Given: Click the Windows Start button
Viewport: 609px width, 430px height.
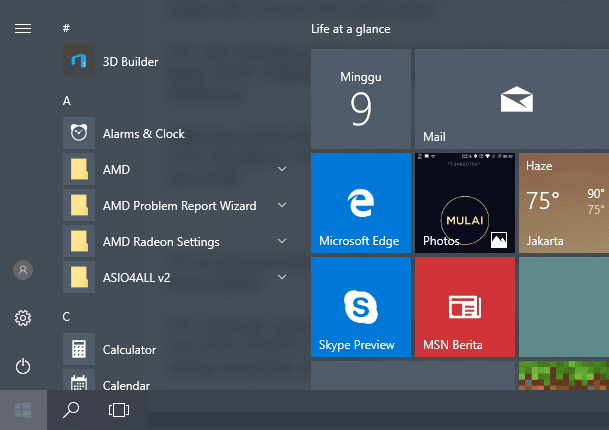Looking at the screenshot, I should (23, 410).
